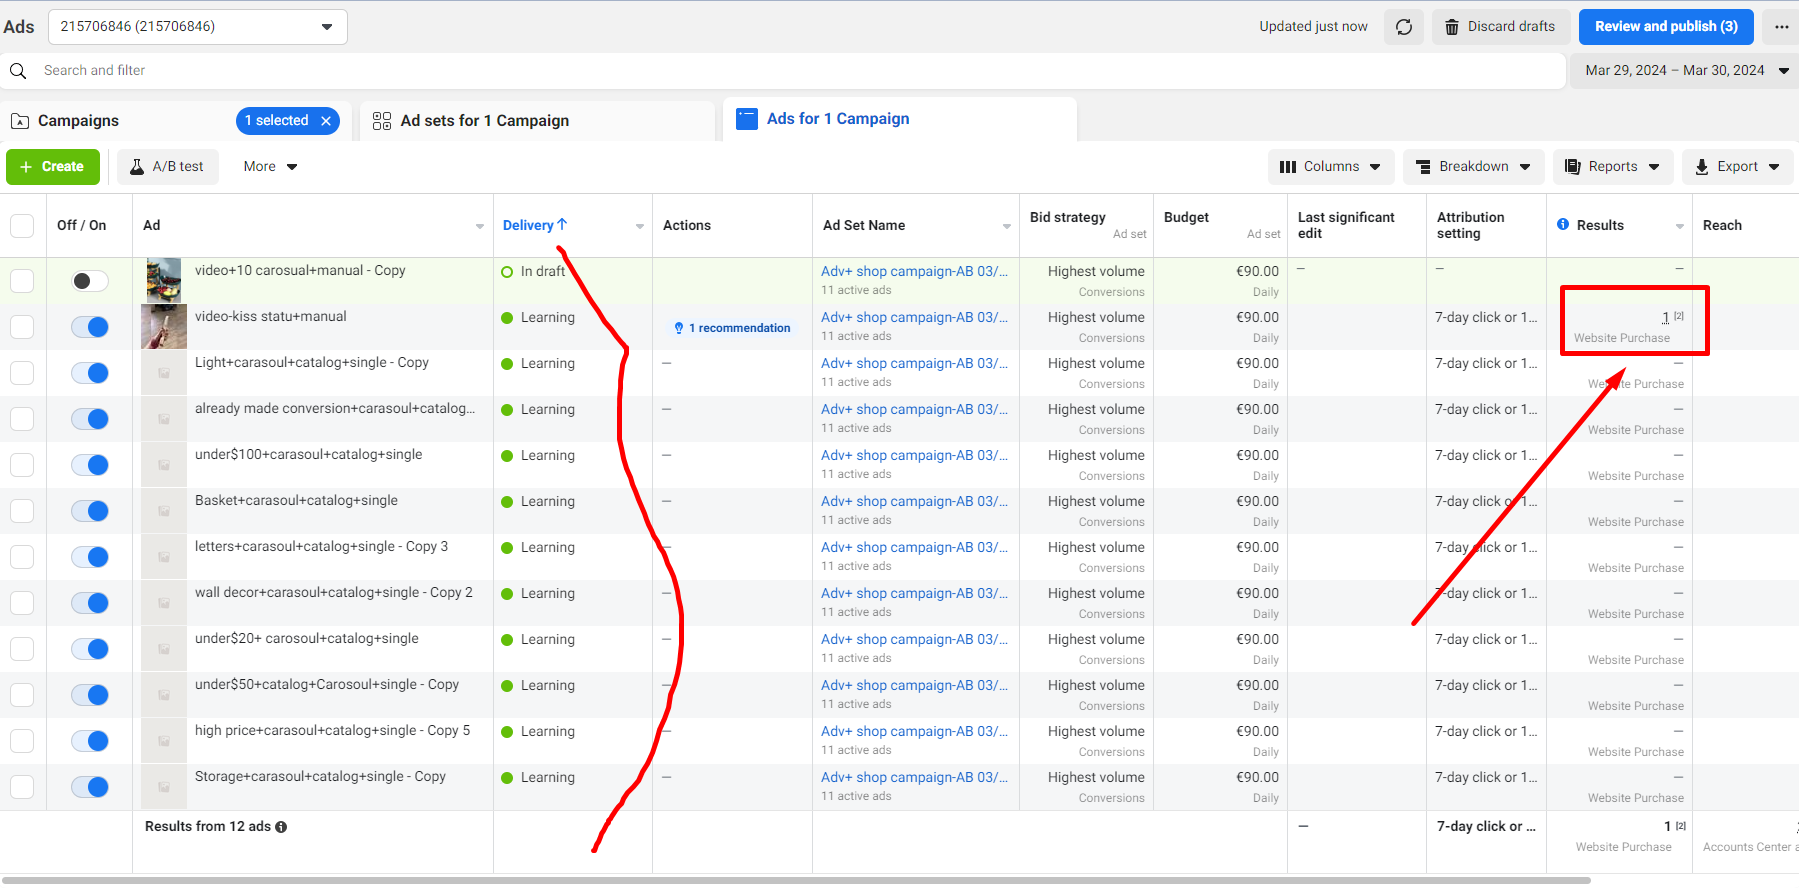The image size is (1799, 888).
Task: Sort by Delivery column arrow
Action: [562, 225]
